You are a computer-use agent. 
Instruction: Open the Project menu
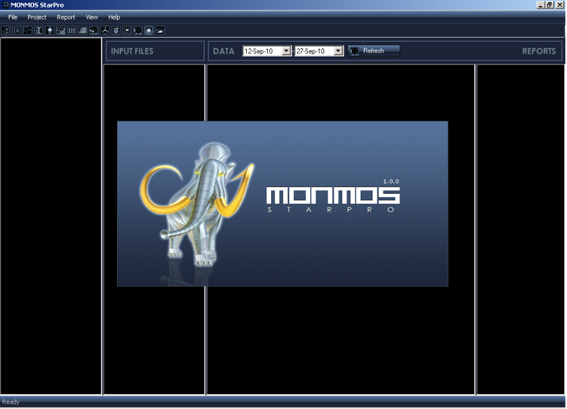[37, 17]
